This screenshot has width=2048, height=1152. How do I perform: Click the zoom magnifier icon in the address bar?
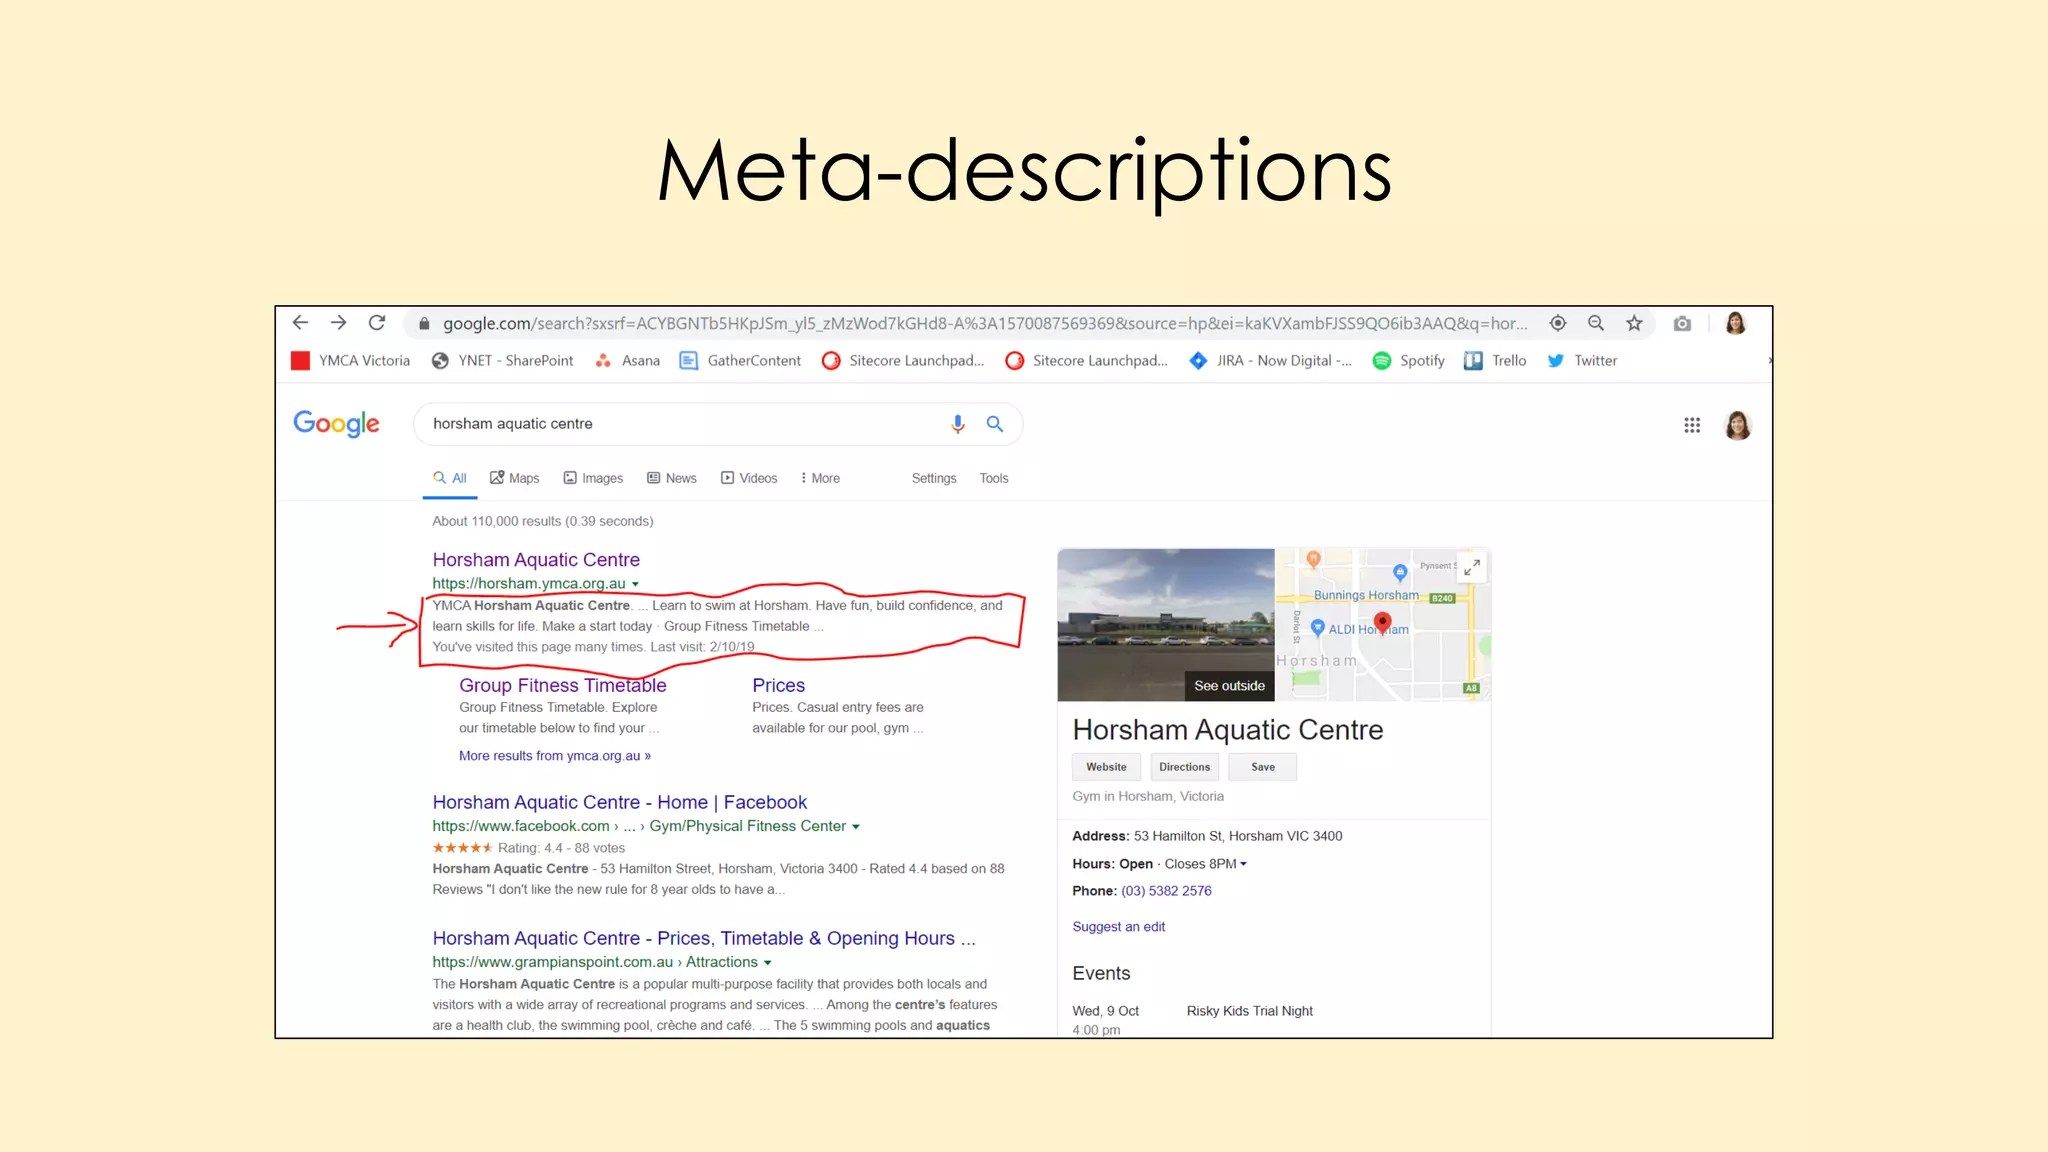tap(1596, 323)
